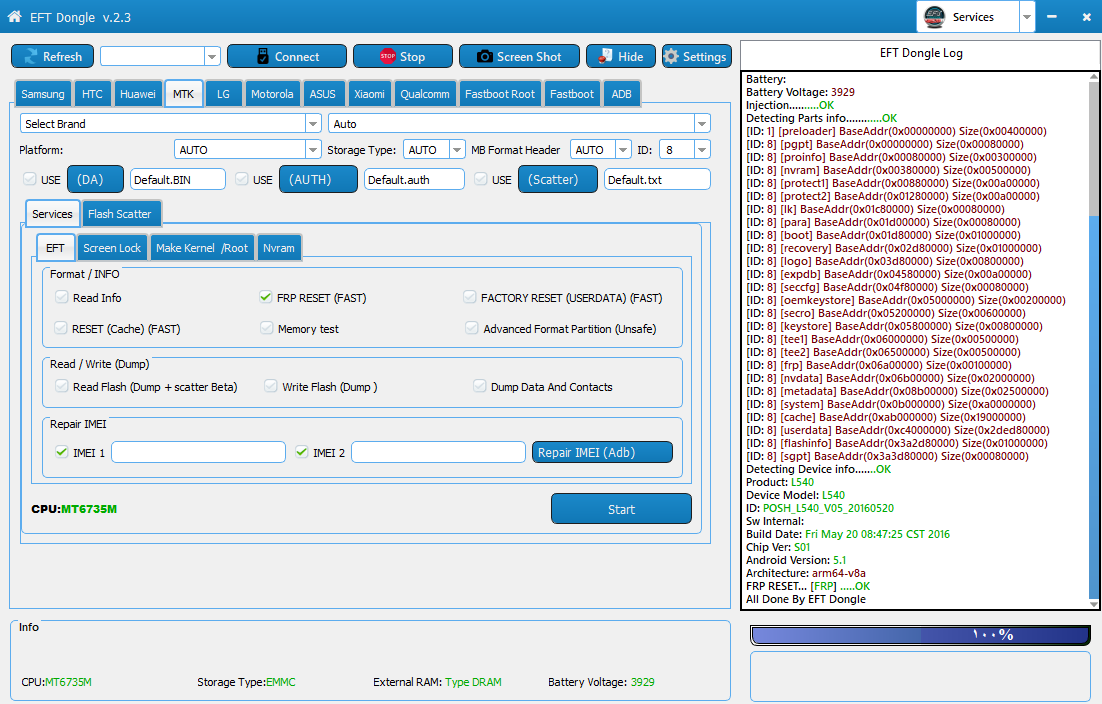Open the Select Brand dropdown
1102x704 pixels.
click(313, 124)
